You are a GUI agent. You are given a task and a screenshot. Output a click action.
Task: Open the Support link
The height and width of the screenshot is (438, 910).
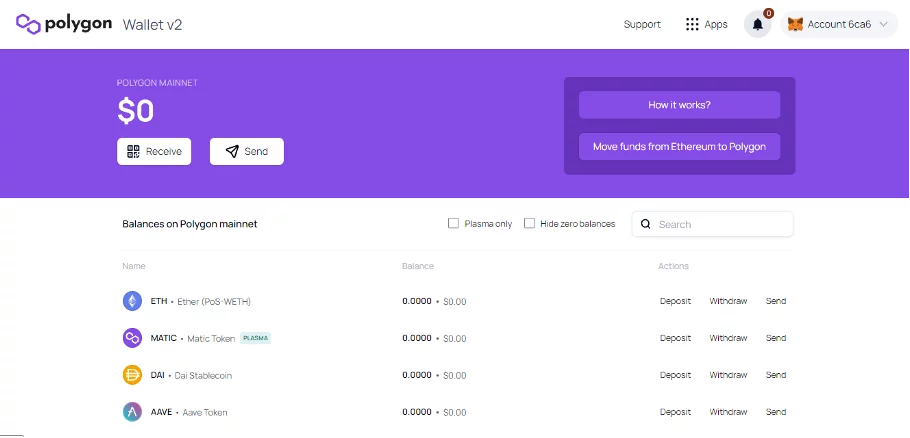642,24
